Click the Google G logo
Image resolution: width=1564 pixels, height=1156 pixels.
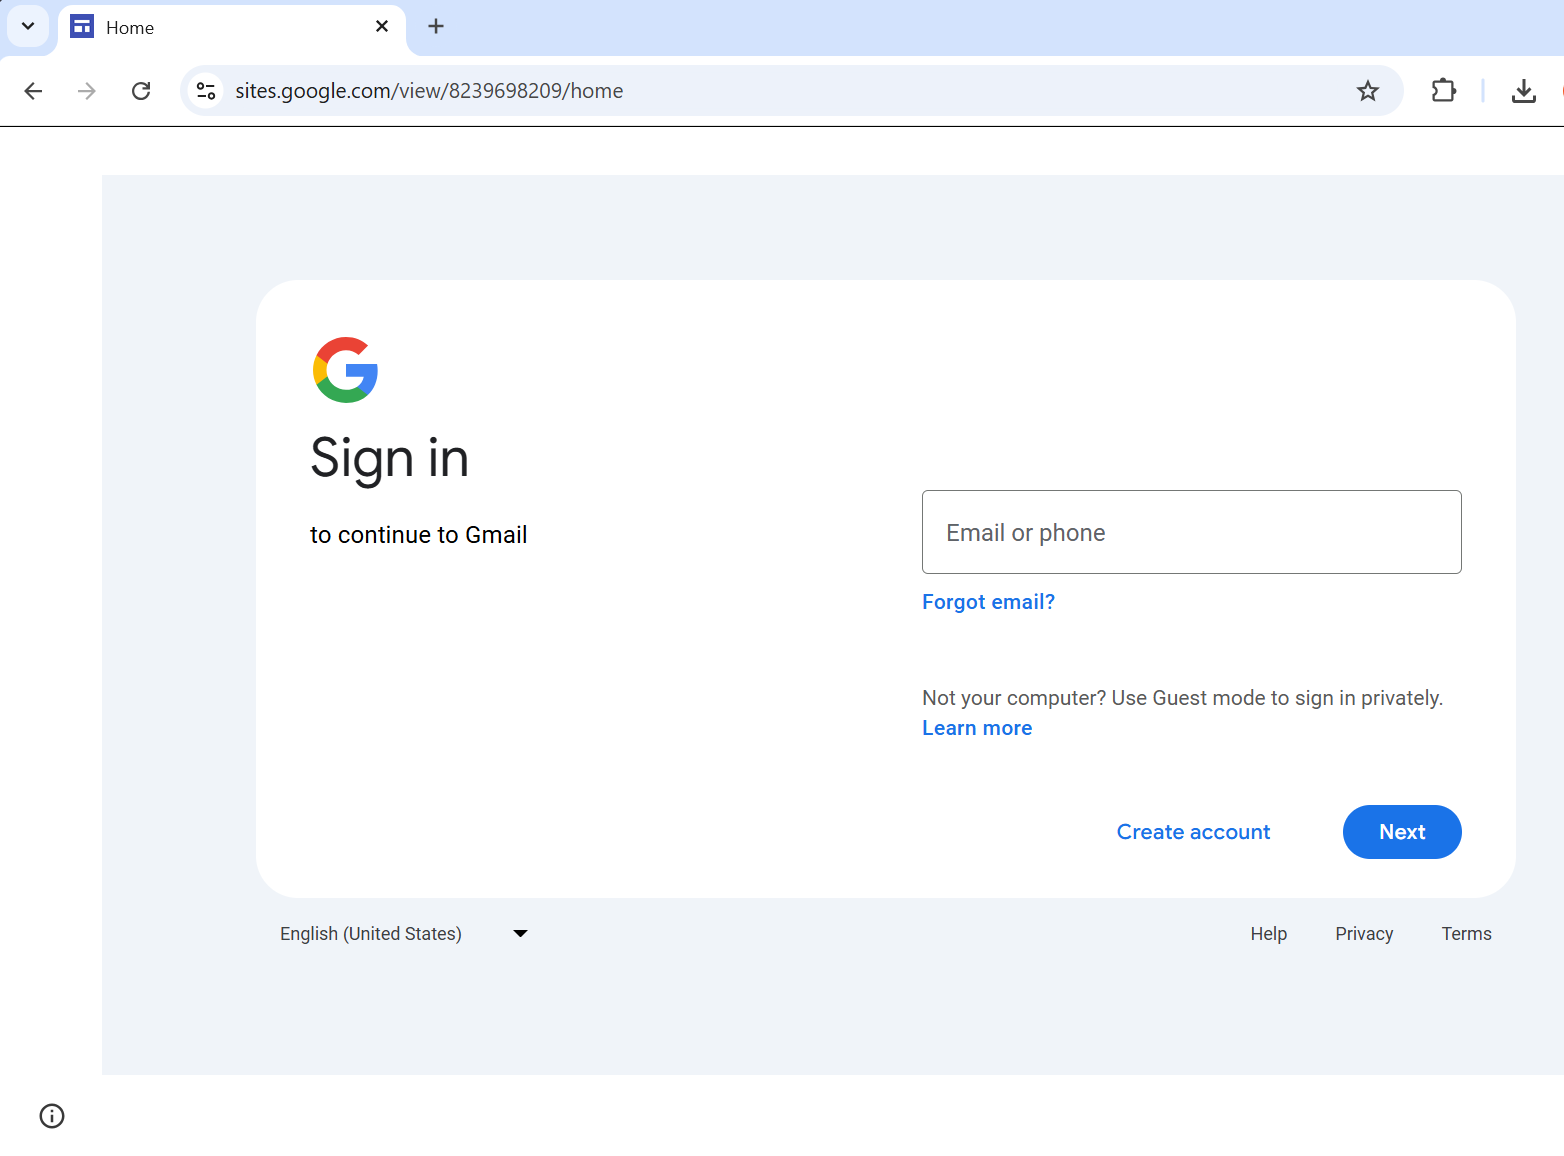pos(345,370)
